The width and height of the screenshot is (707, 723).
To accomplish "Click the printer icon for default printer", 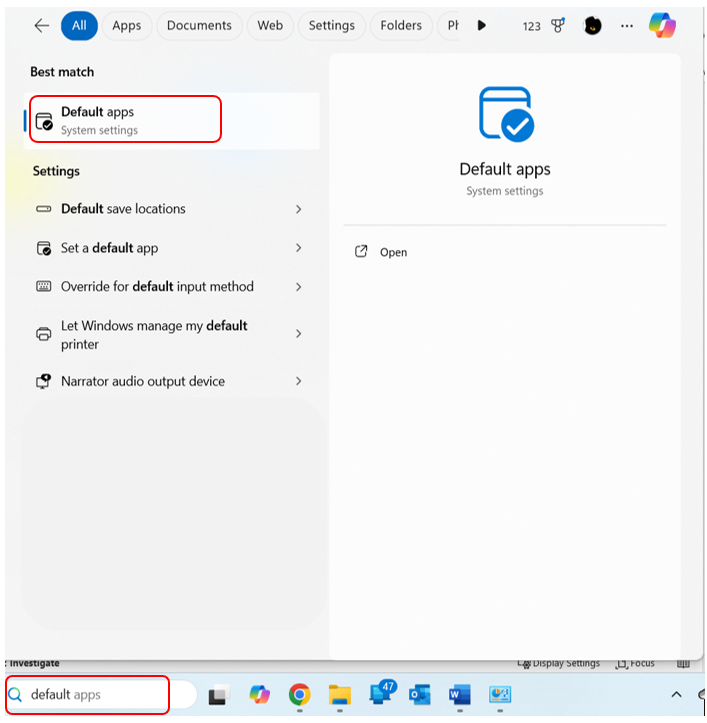I will click(44, 333).
